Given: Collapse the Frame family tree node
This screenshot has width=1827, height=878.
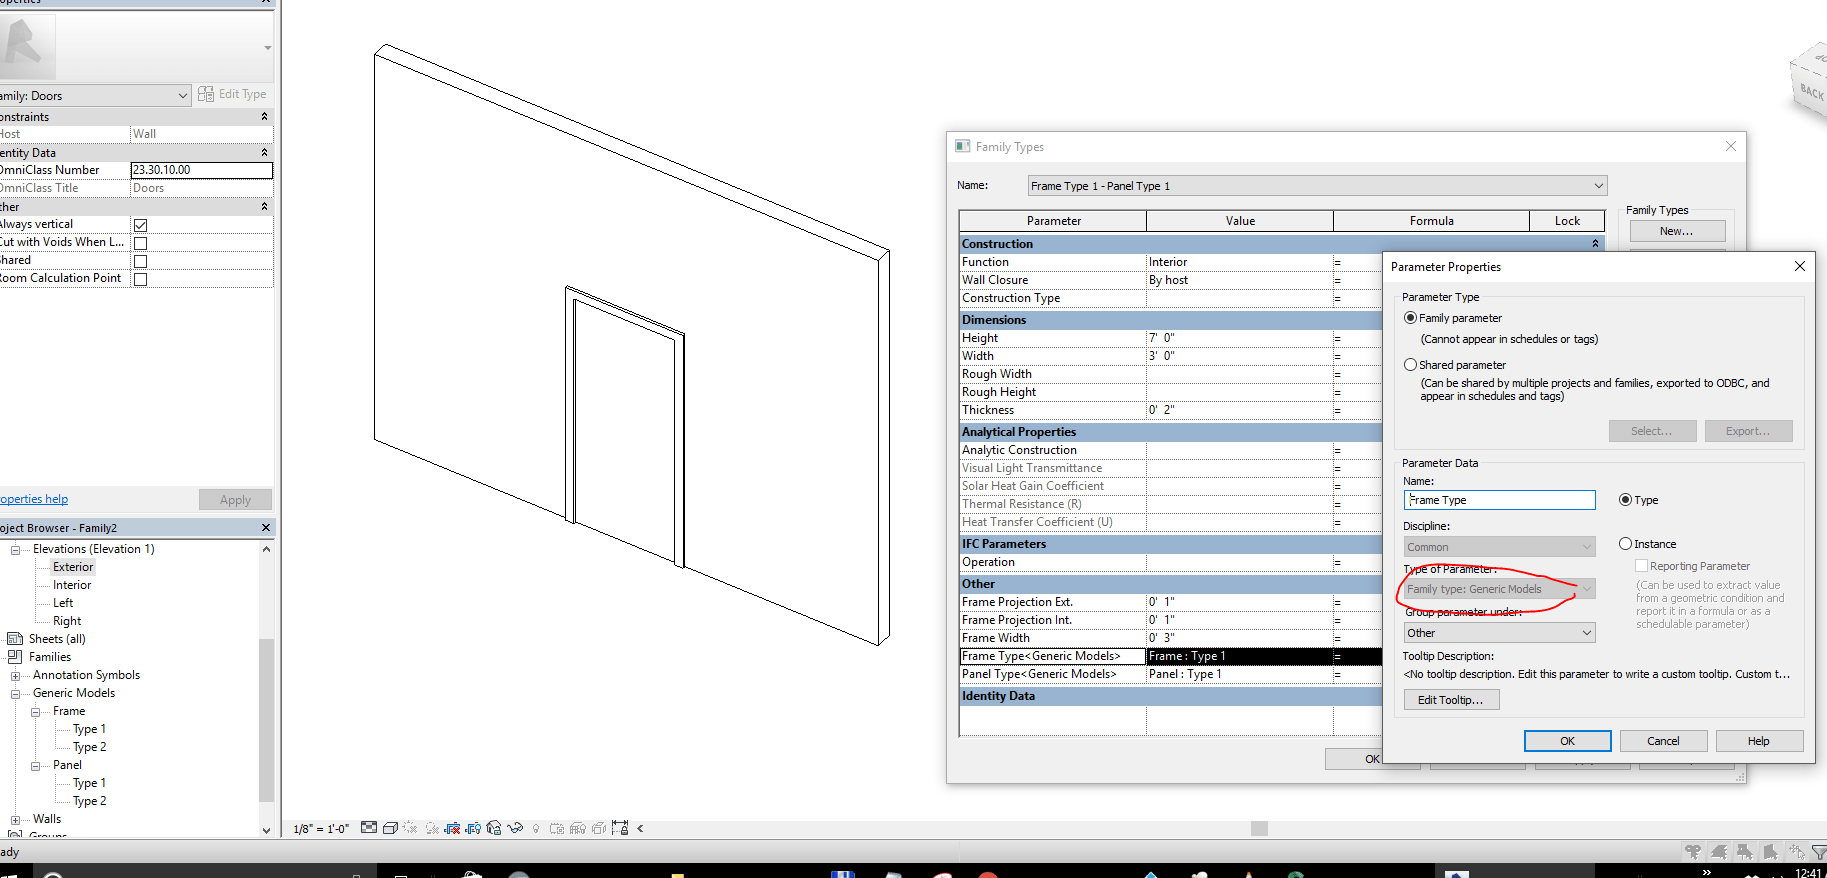Looking at the screenshot, I should pos(35,711).
